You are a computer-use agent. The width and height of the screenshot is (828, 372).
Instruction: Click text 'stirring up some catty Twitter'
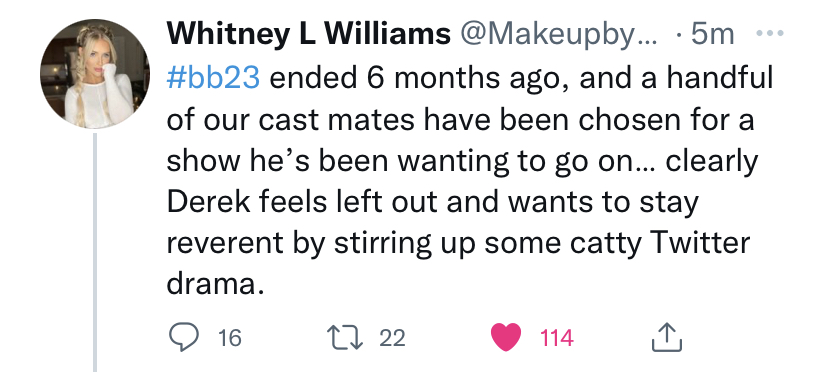[x=542, y=244]
